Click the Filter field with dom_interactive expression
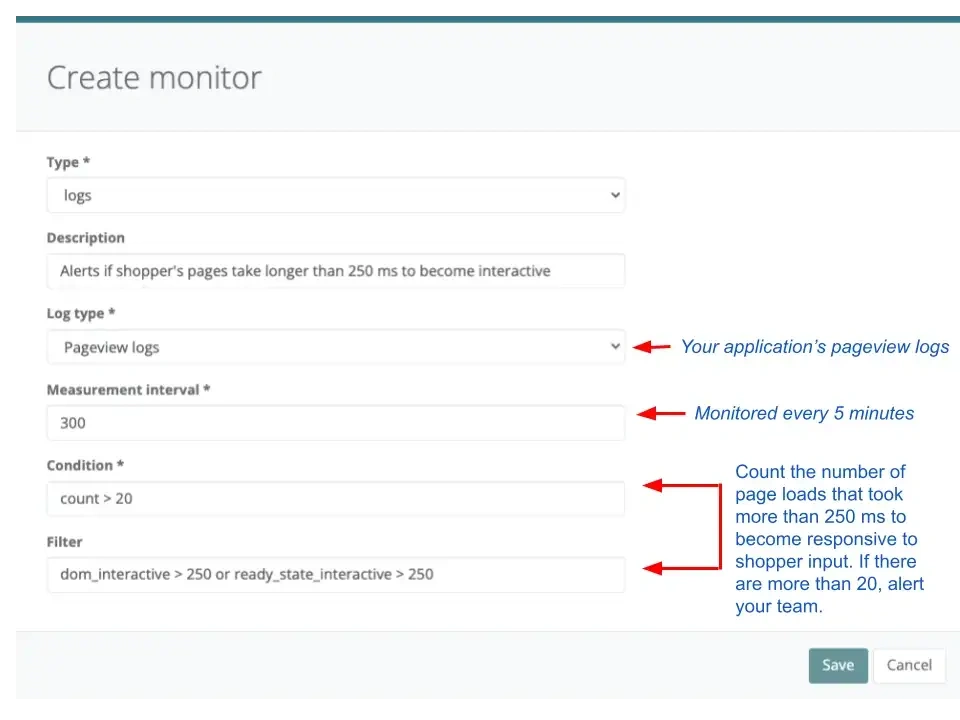 [x=336, y=575]
